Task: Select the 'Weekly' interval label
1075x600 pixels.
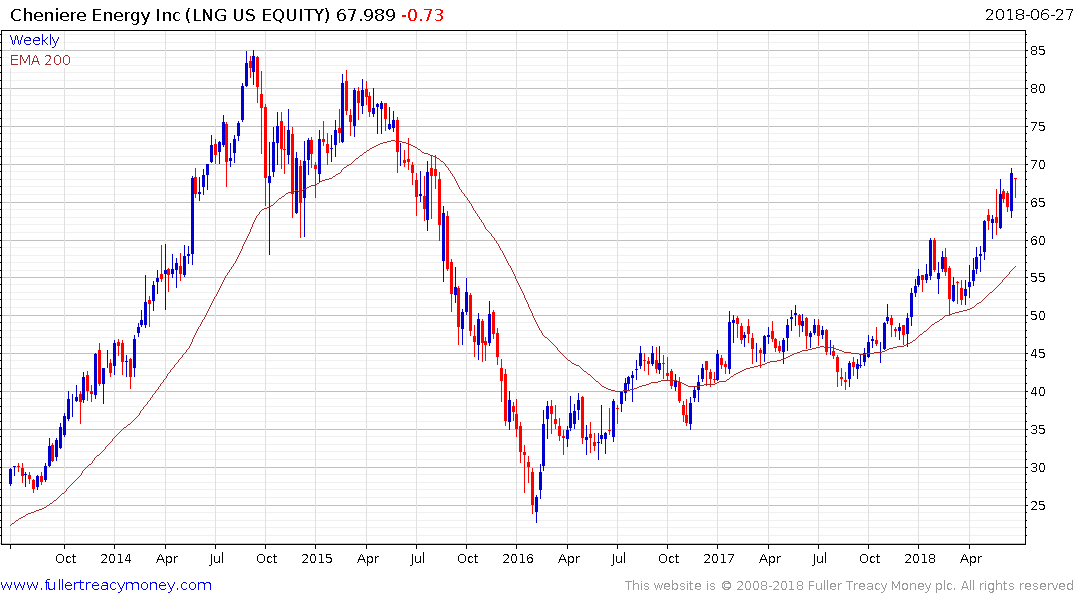Action: pos(34,40)
